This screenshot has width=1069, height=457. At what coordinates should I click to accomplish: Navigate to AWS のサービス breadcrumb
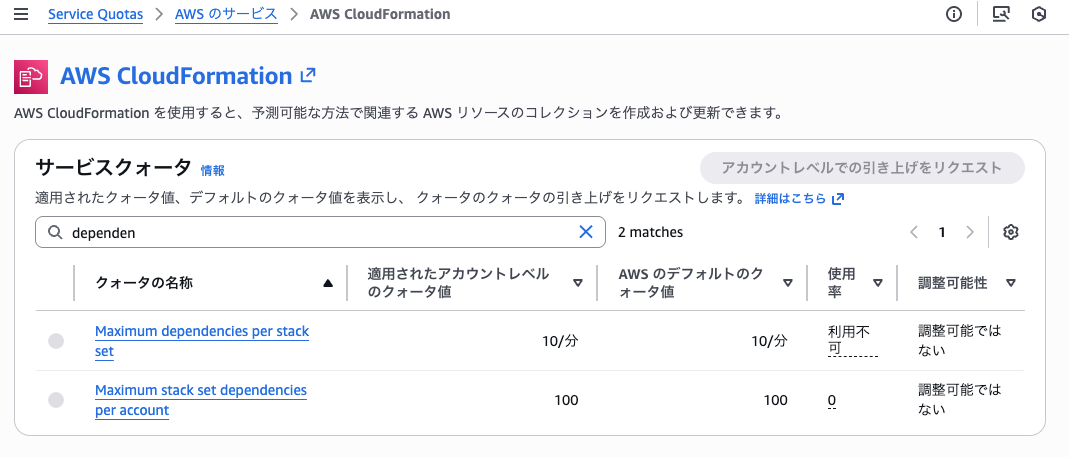coord(226,15)
